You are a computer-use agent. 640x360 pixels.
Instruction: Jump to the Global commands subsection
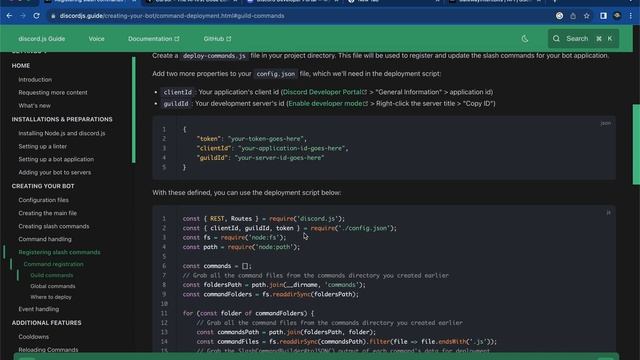click(53, 287)
